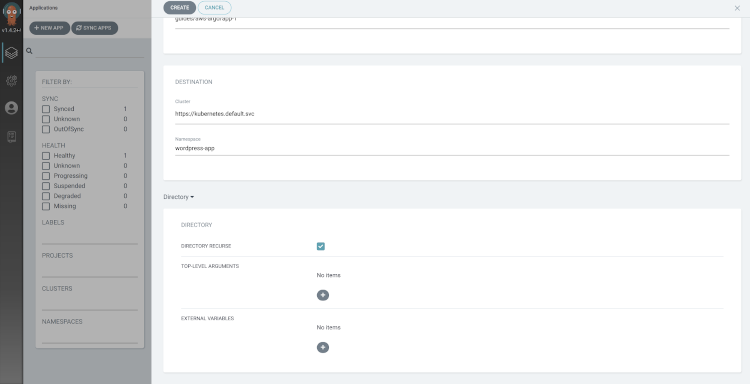Click the DIRECTORY RECURSE label
The height and width of the screenshot is (384, 750).
(x=206, y=246)
